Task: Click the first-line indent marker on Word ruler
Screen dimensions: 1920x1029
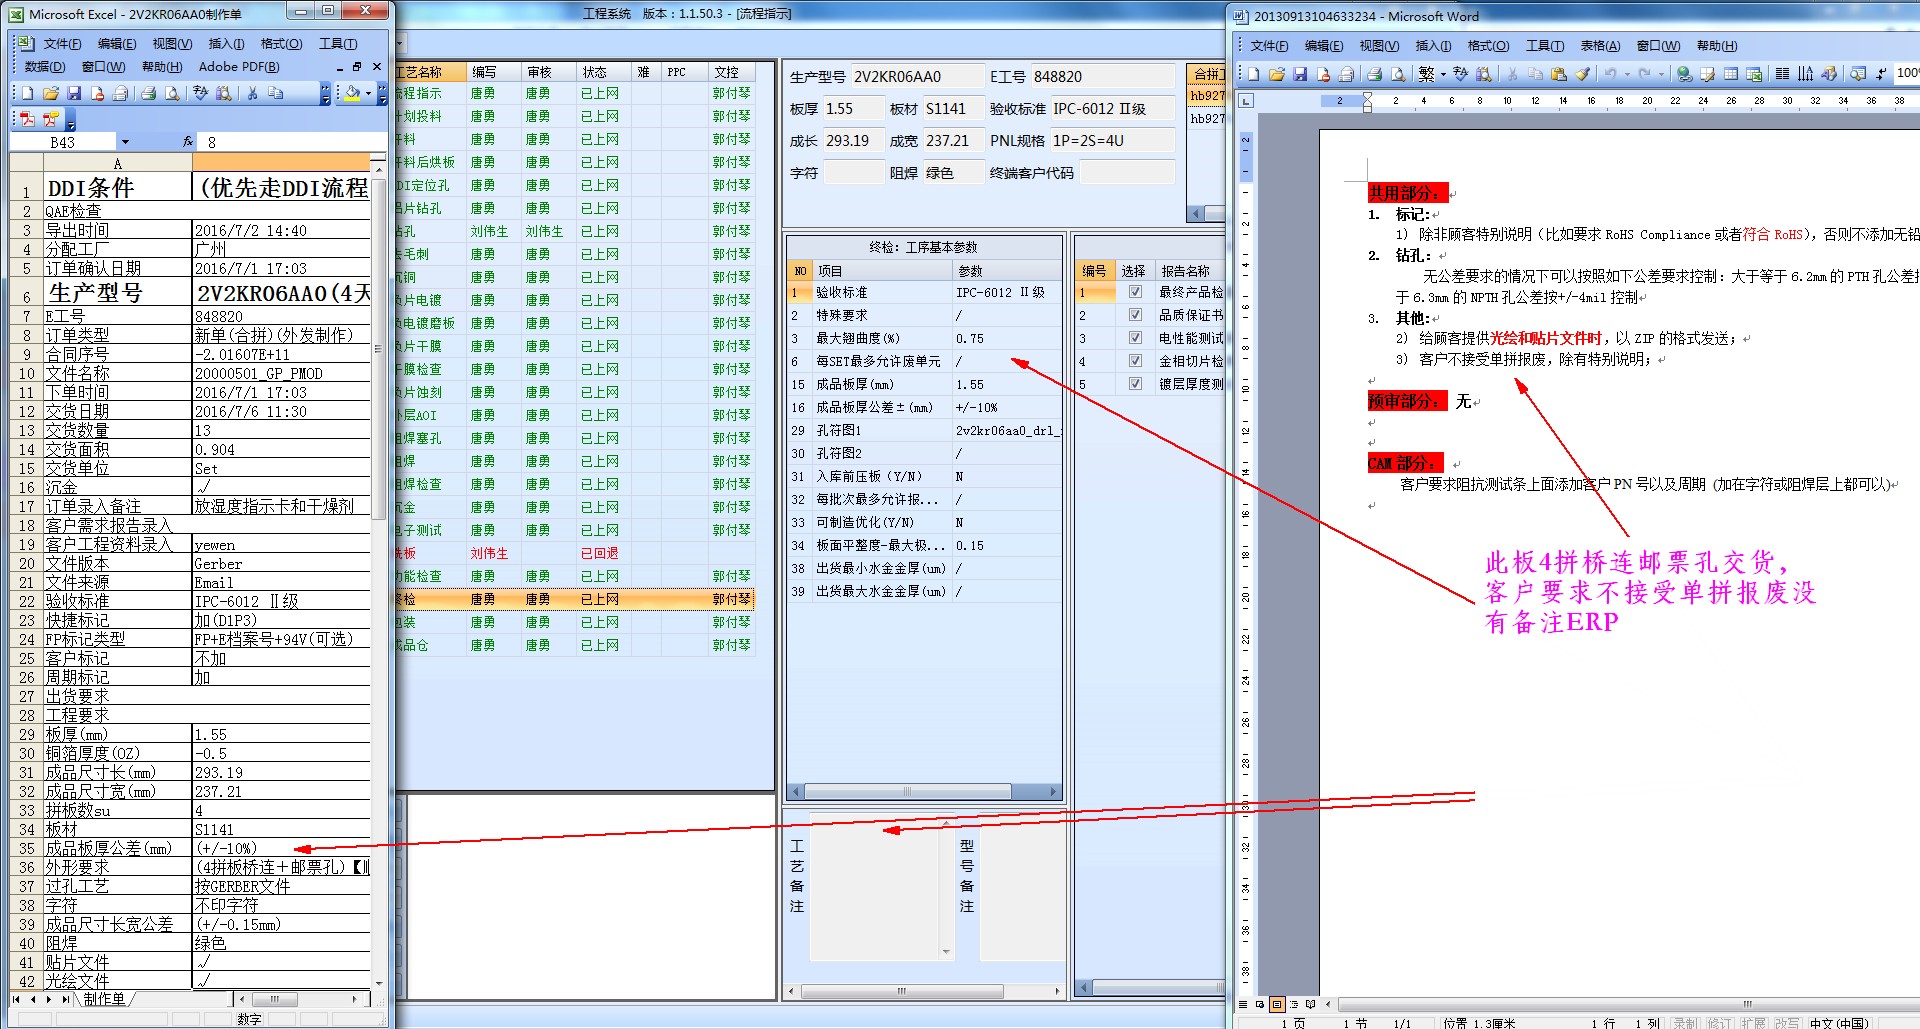Action: click(x=1367, y=96)
